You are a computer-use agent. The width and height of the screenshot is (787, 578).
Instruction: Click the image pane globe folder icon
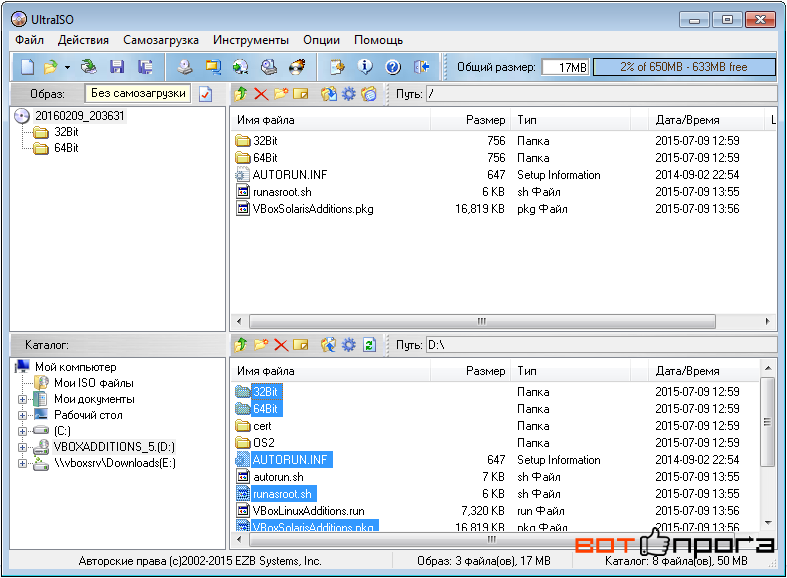point(369,94)
